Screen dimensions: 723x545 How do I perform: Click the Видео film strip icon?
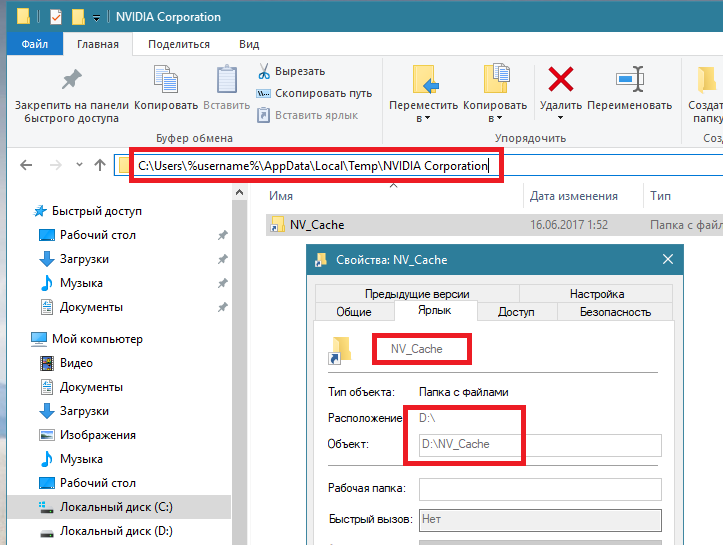pos(47,363)
